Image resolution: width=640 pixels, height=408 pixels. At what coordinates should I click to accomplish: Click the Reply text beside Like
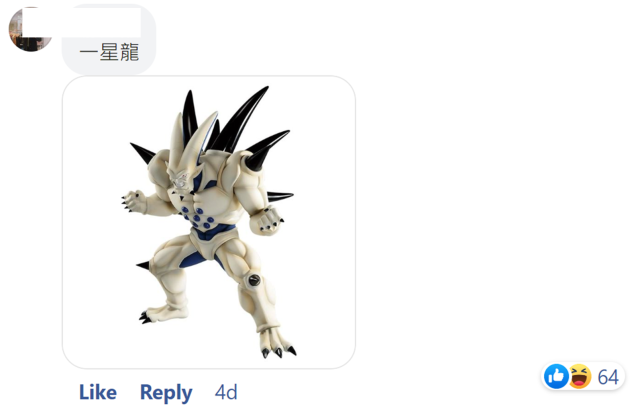[x=166, y=392]
